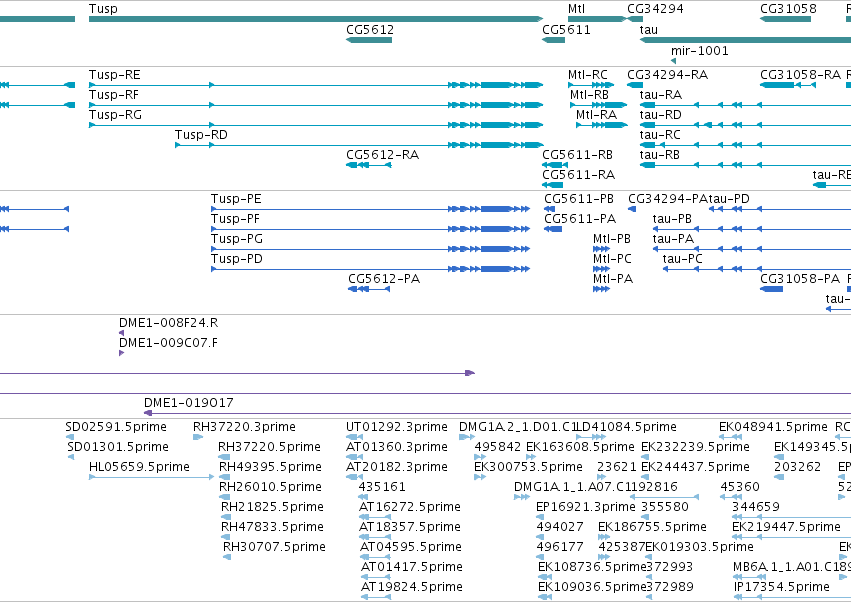This screenshot has height=602, width=851.
Task: Click the 203262 EST label
Action: (797, 467)
